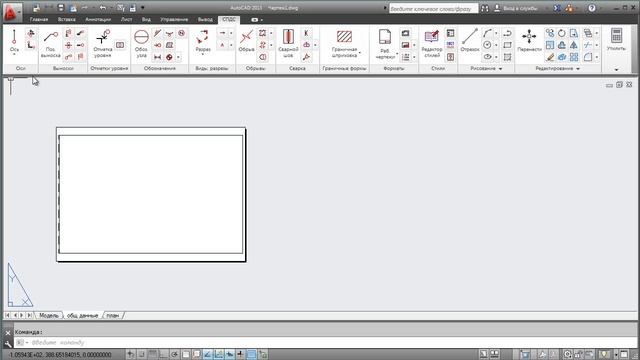640x360 pixels.
Task: Open the Модель layout tab
Action: point(49,316)
